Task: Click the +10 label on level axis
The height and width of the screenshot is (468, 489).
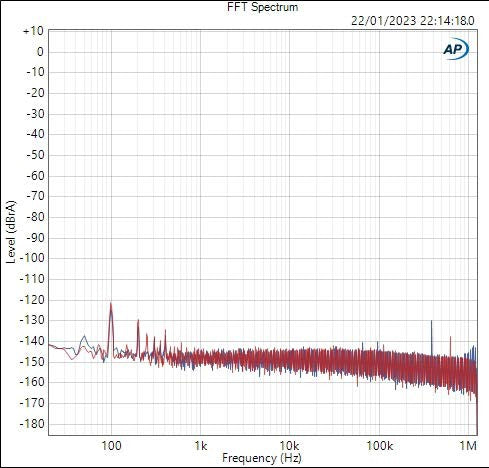Action: coord(33,31)
